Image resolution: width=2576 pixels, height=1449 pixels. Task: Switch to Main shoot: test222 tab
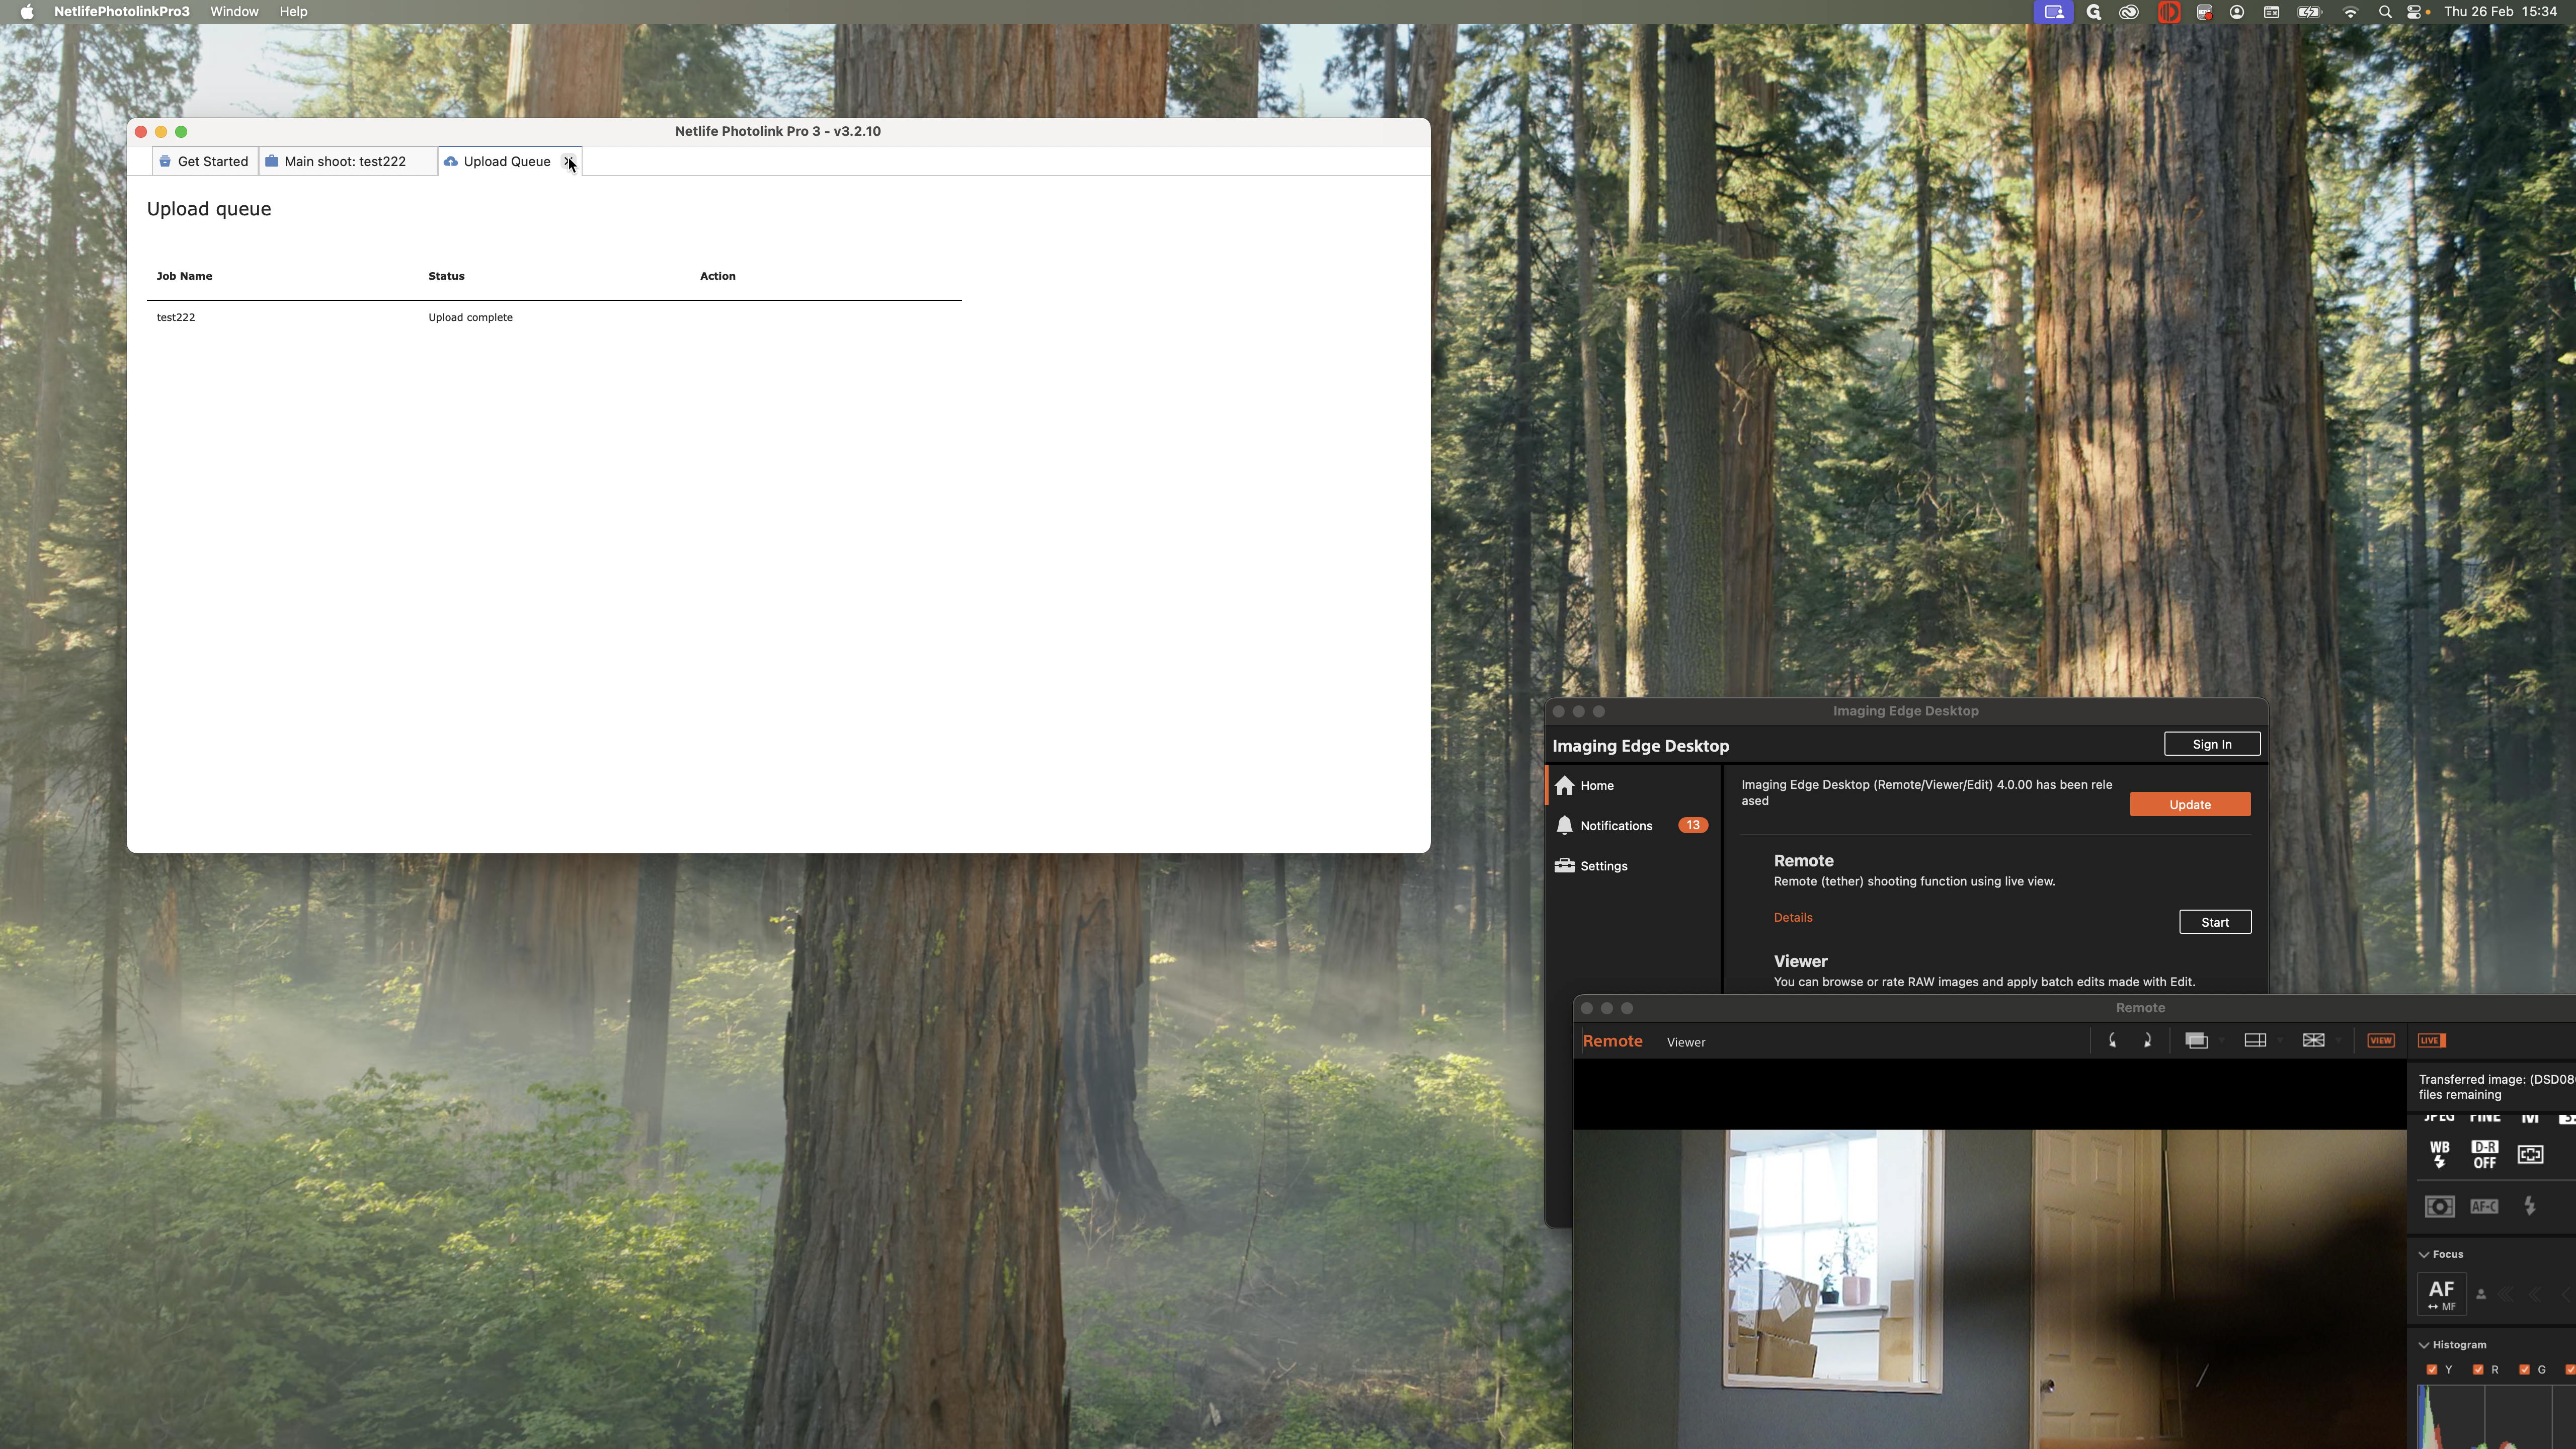pos(344,161)
